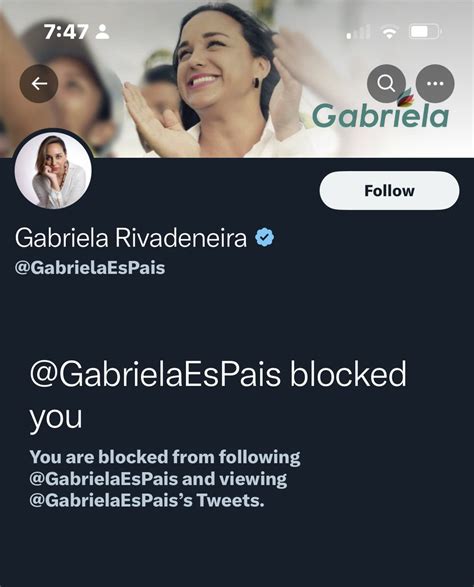Image resolution: width=474 pixels, height=587 pixels.
Task: Click the word 'you' in the blocked heading
Action: pos(56,417)
